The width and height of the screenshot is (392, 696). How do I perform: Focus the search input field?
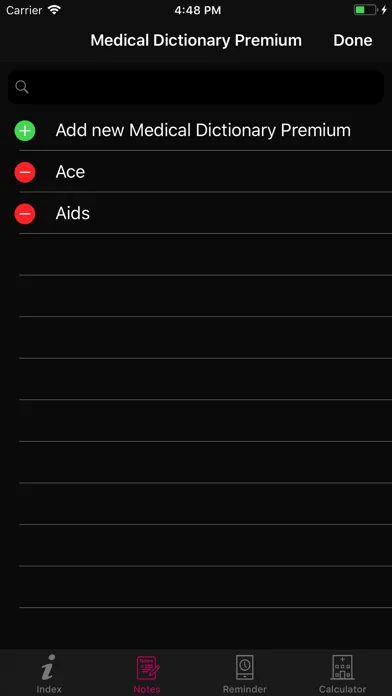pos(196,87)
